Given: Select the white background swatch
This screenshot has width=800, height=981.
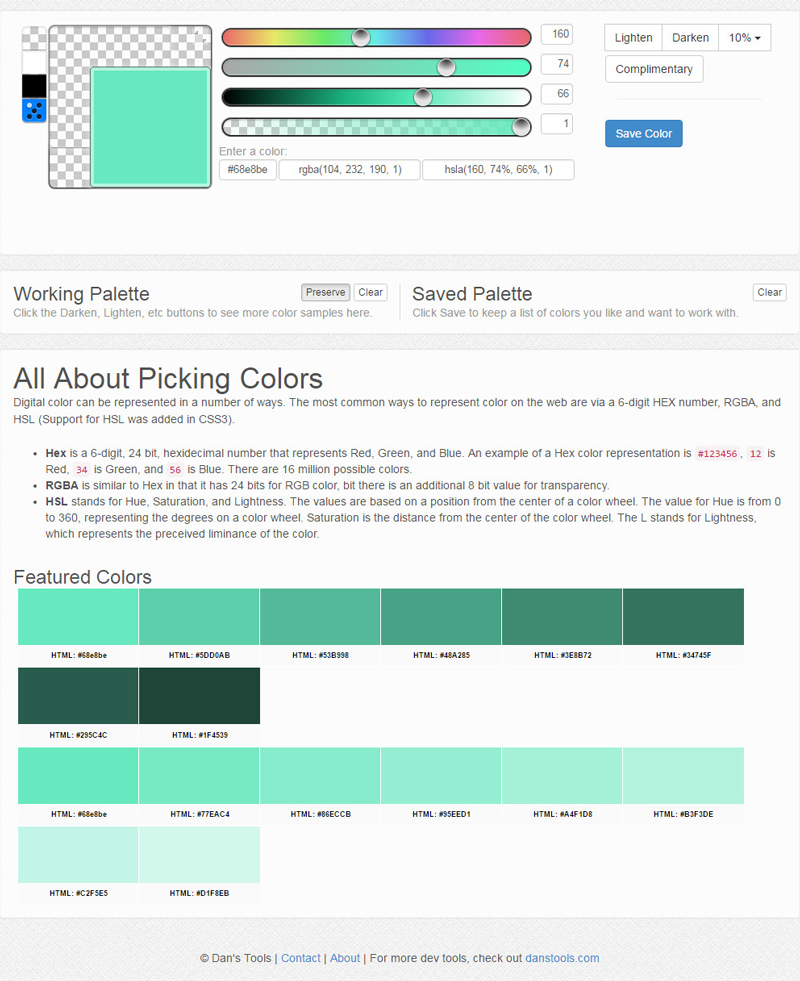Looking at the screenshot, I should tap(34, 62).
